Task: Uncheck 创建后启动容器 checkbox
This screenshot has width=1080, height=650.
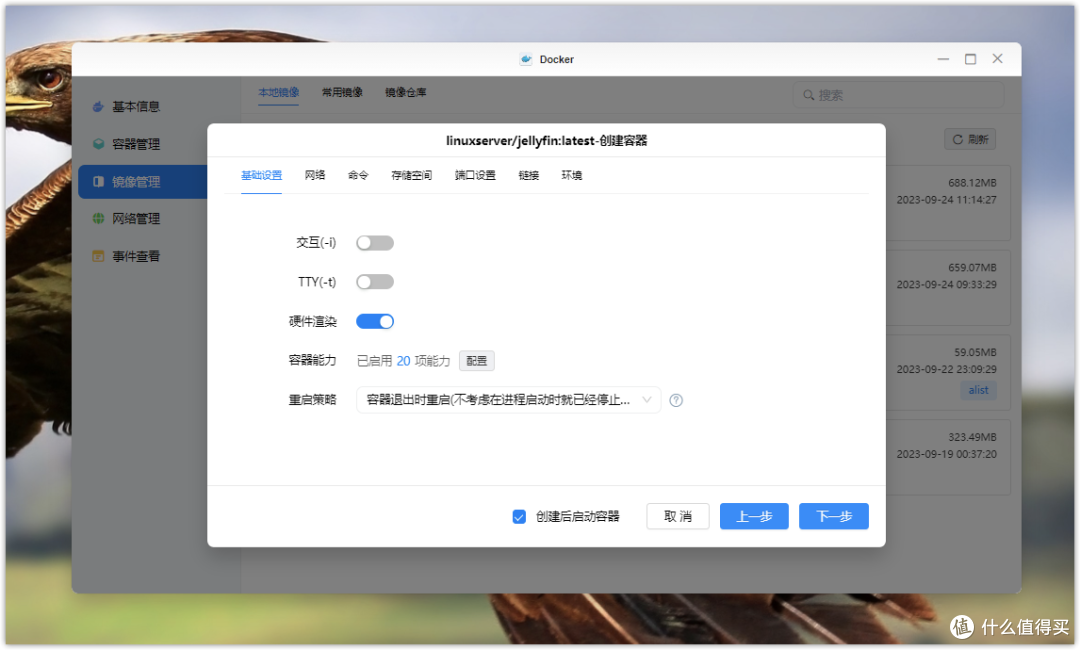Action: (x=519, y=516)
